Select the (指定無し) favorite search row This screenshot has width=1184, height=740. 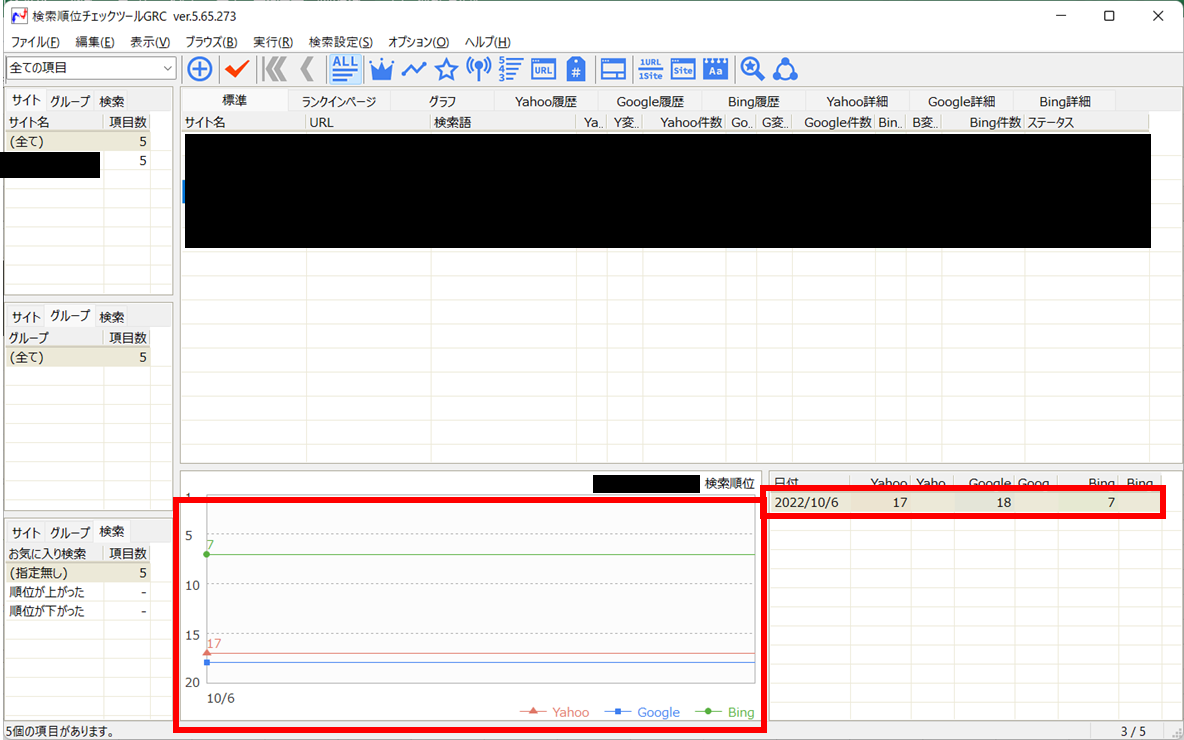tap(78, 573)
